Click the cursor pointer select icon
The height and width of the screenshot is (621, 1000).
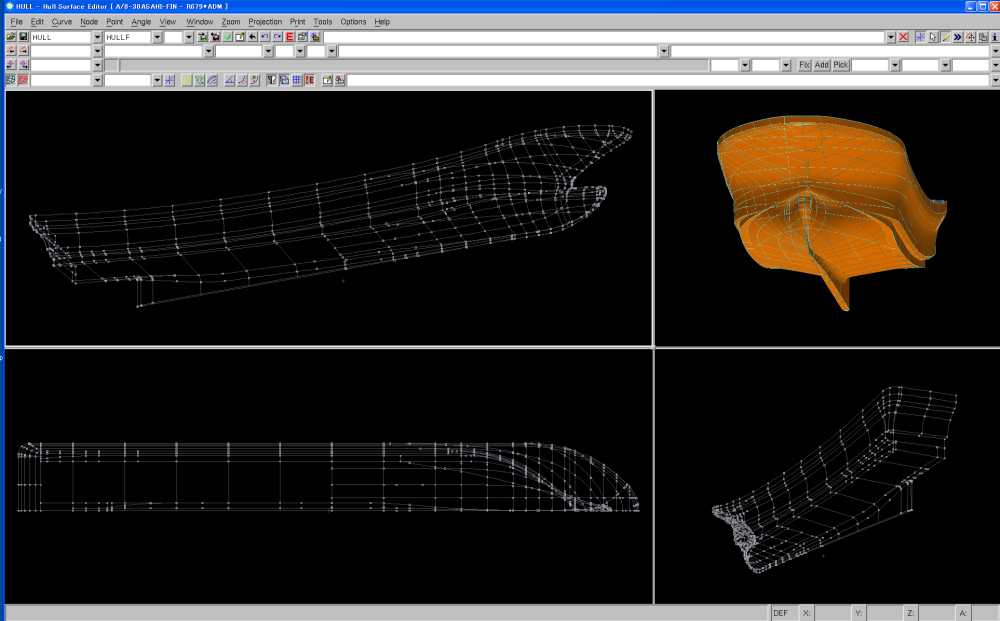933,37
